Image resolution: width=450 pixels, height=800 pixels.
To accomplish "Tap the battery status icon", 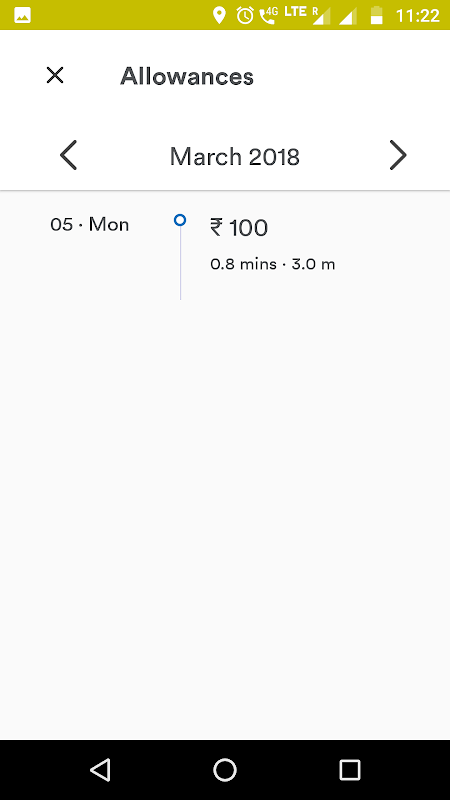I will point(377,15).
